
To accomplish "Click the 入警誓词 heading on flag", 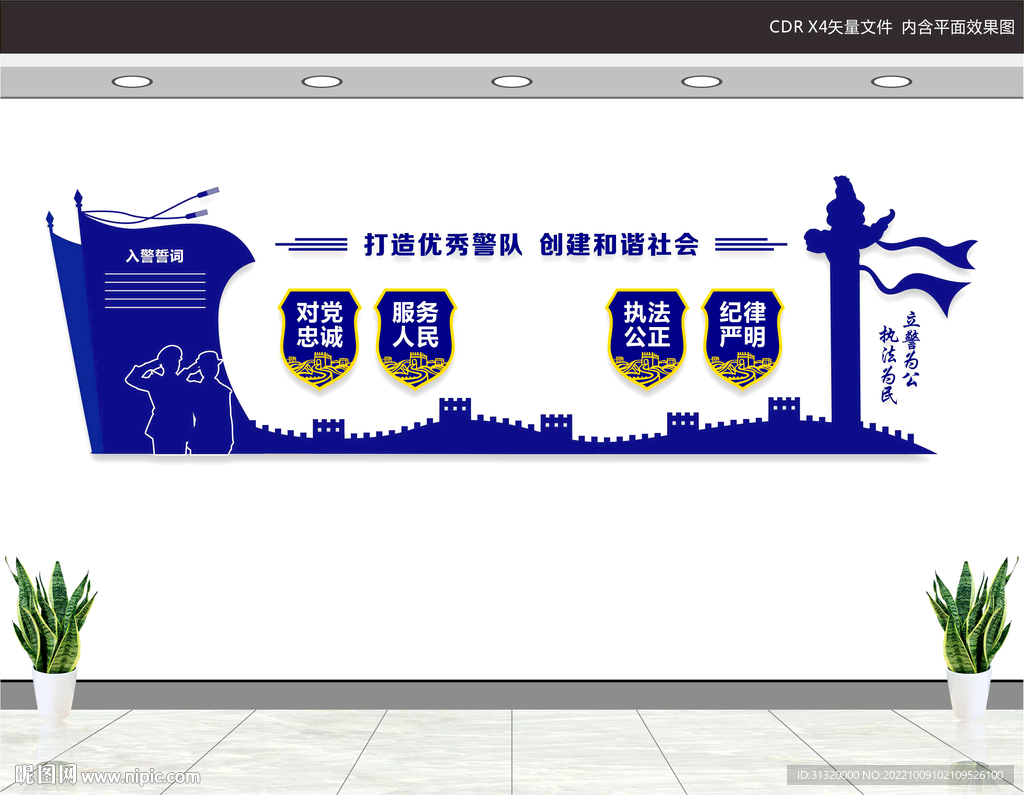I will [x=155, y=255].
